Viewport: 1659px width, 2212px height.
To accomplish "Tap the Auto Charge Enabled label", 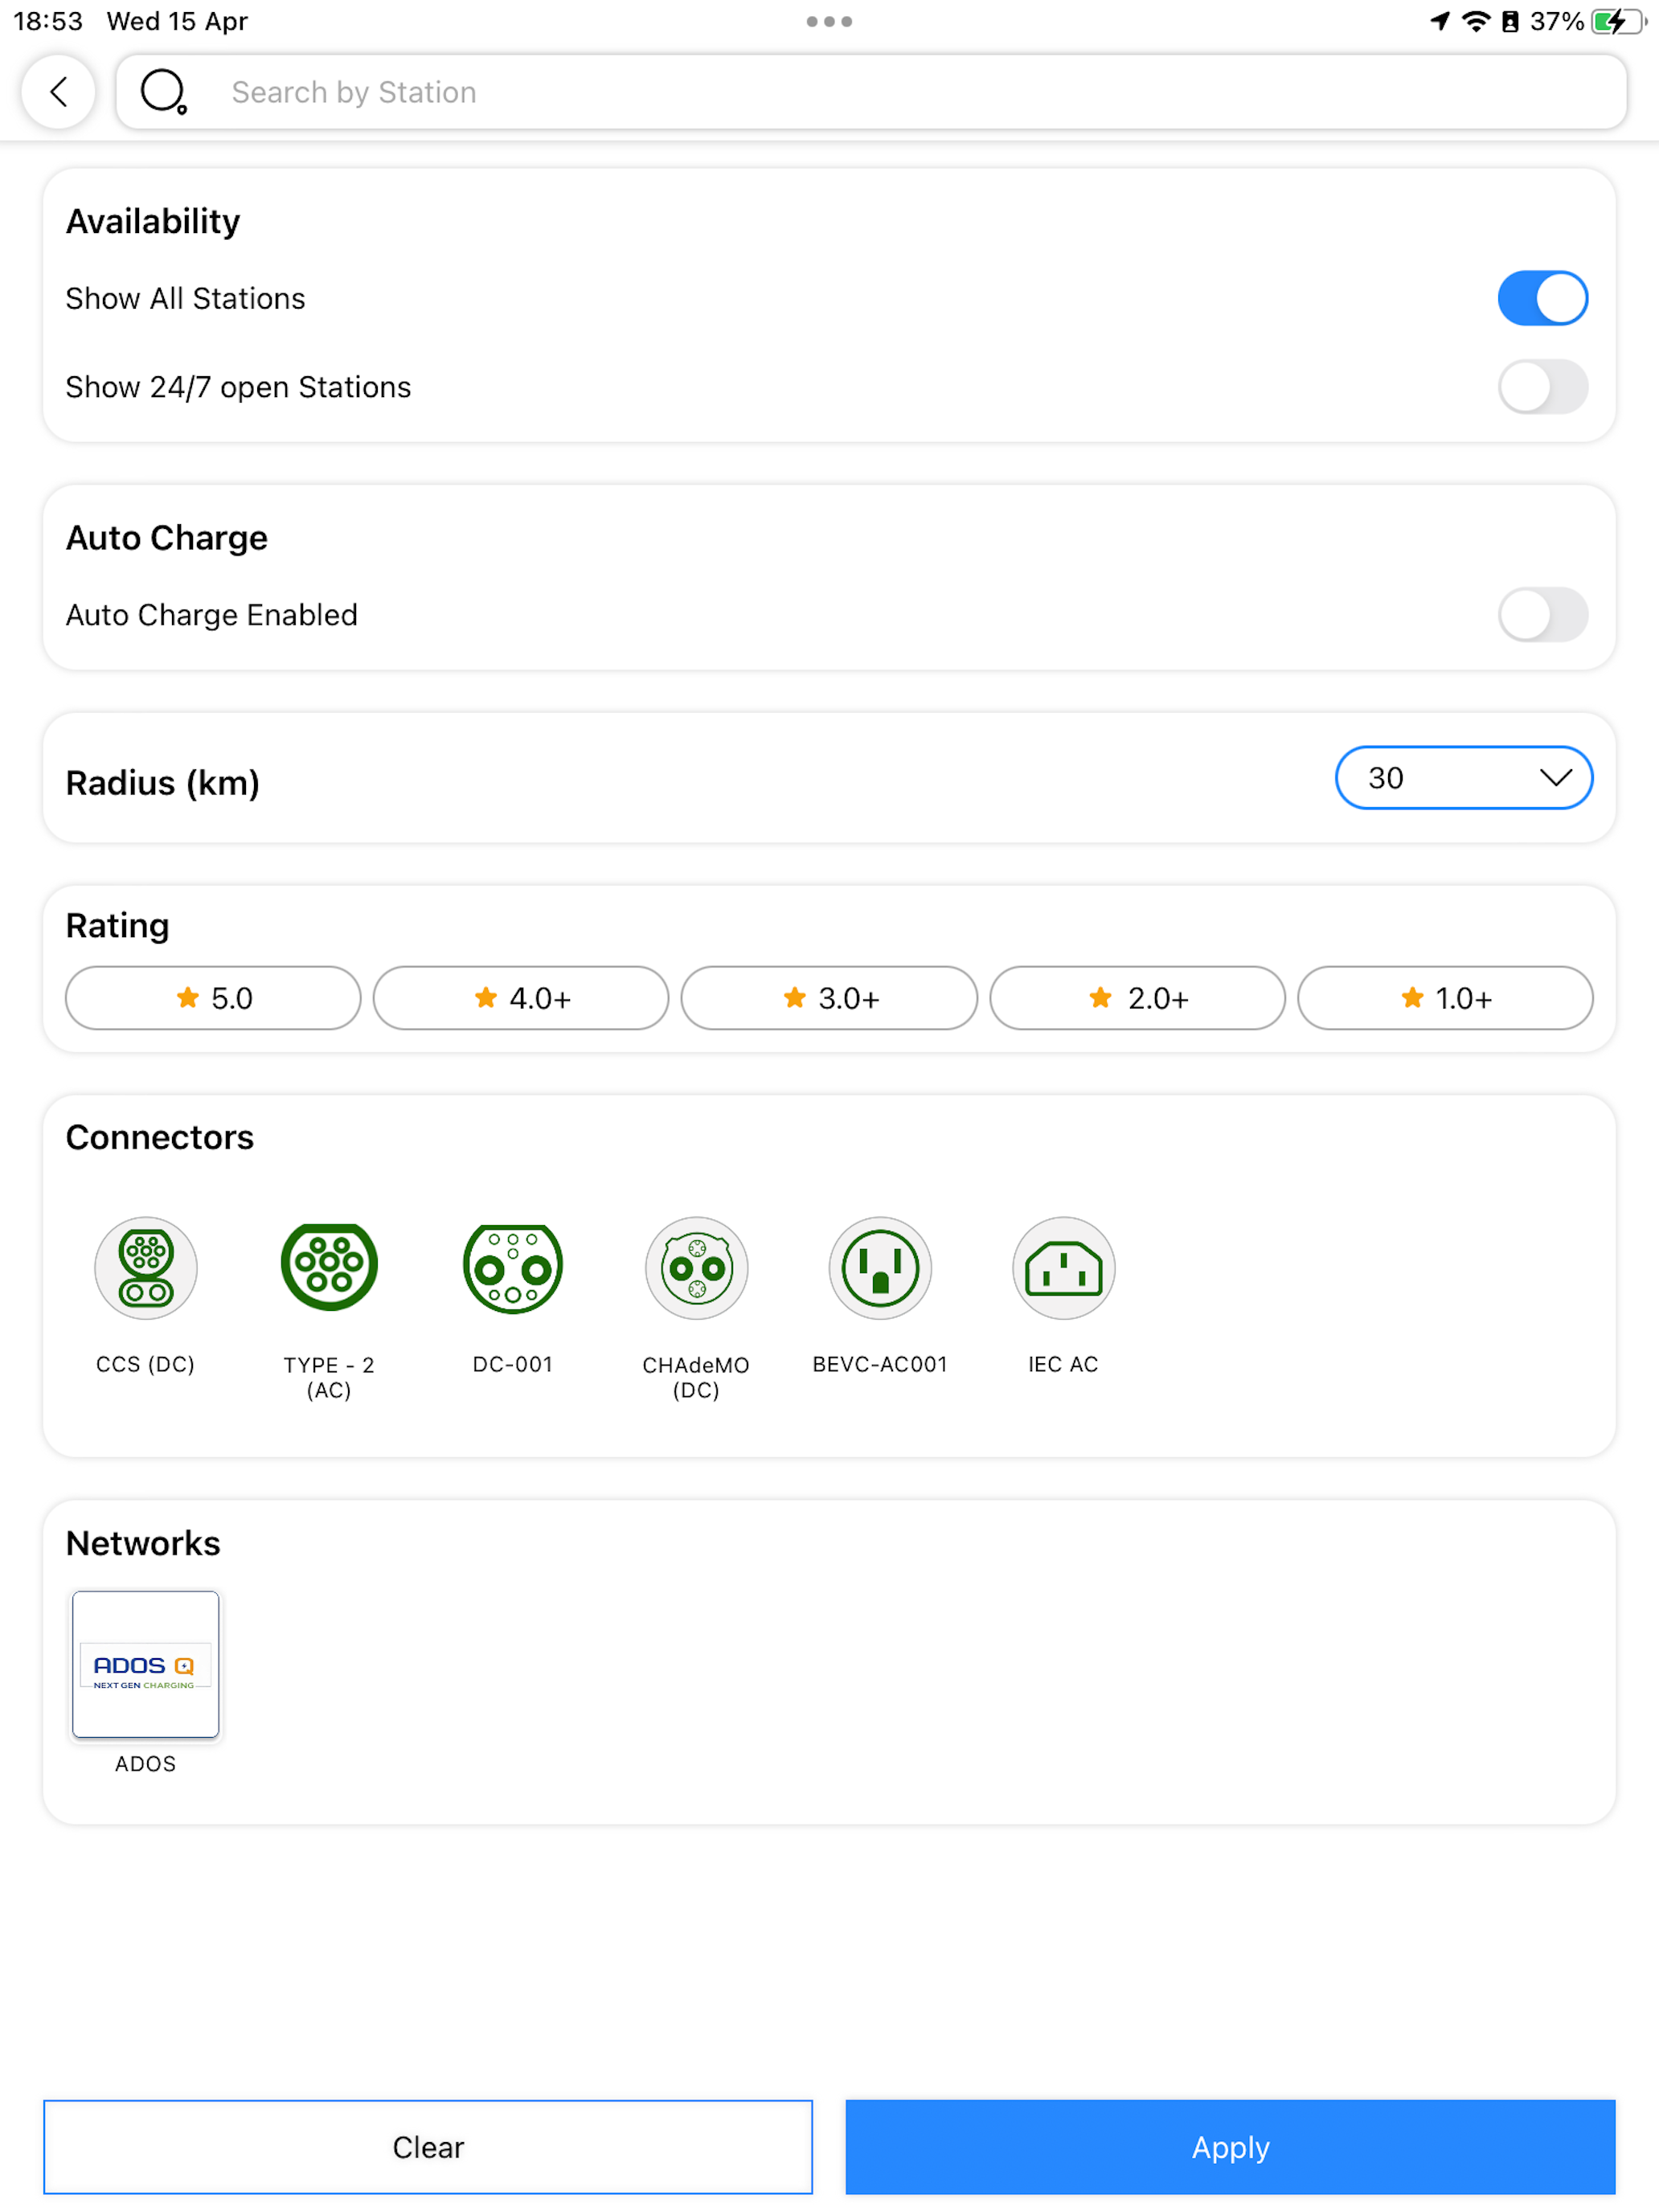I will (212, 615).
